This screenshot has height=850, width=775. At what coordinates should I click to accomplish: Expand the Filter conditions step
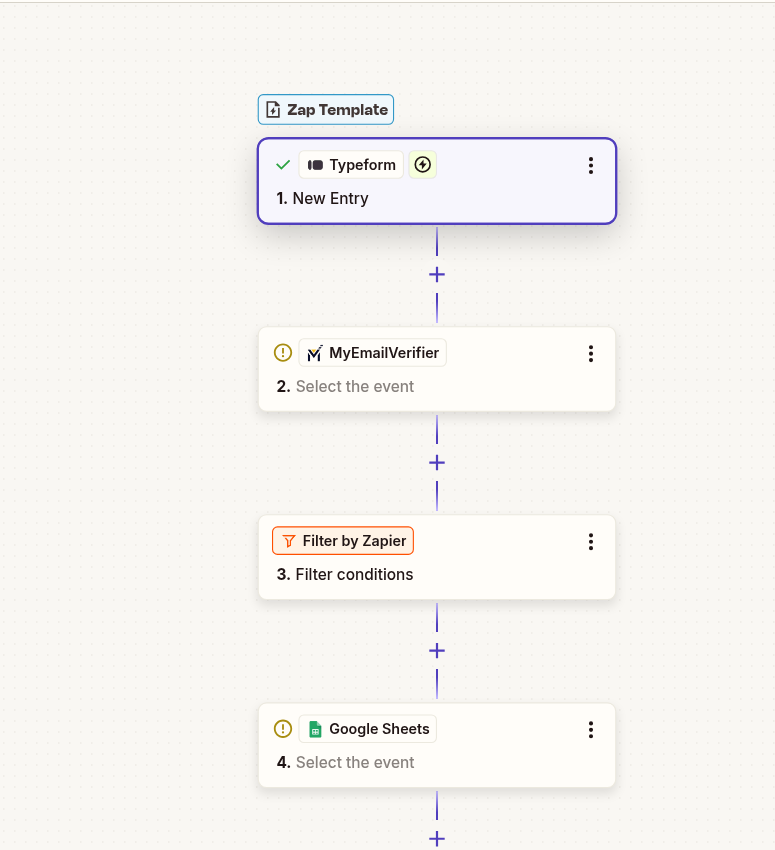437,557
